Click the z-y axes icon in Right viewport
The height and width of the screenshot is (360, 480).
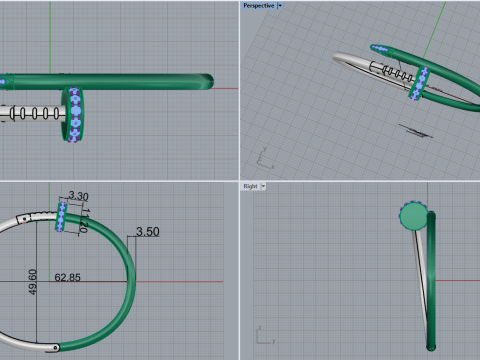pyautogui.click(x=266, y=335)
